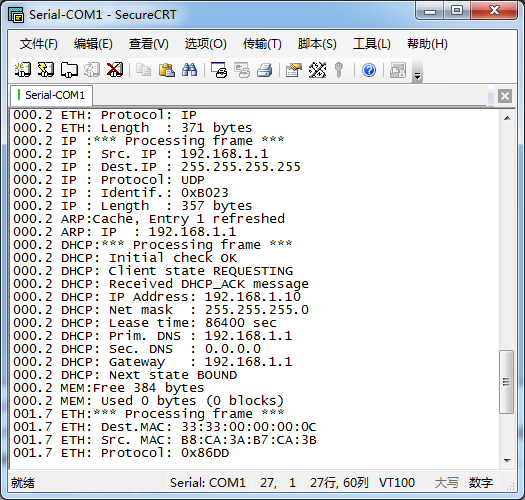Click the 'Net mask : 255.255.255.0' line
Image resolution: width=525 pixels, height=500 pixels.
161,310
